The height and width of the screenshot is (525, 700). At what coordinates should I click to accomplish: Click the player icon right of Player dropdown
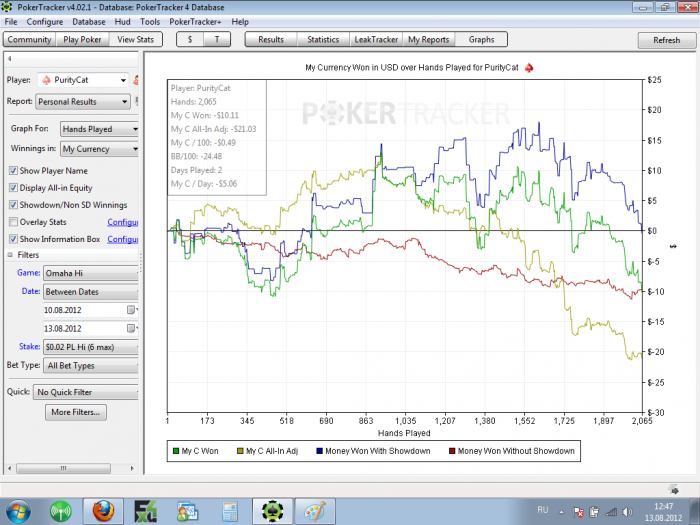click(x=136, y=80)
